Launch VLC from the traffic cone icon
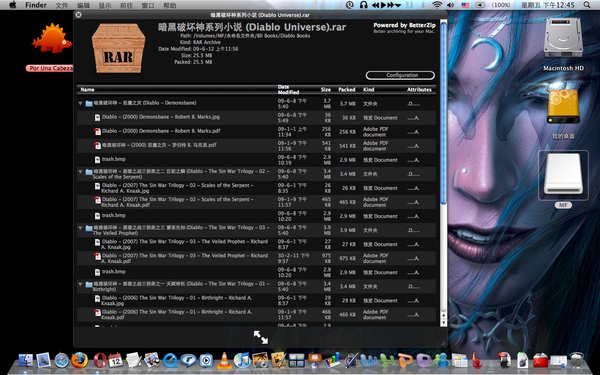600x375 pixels. [x=224, y=360]
